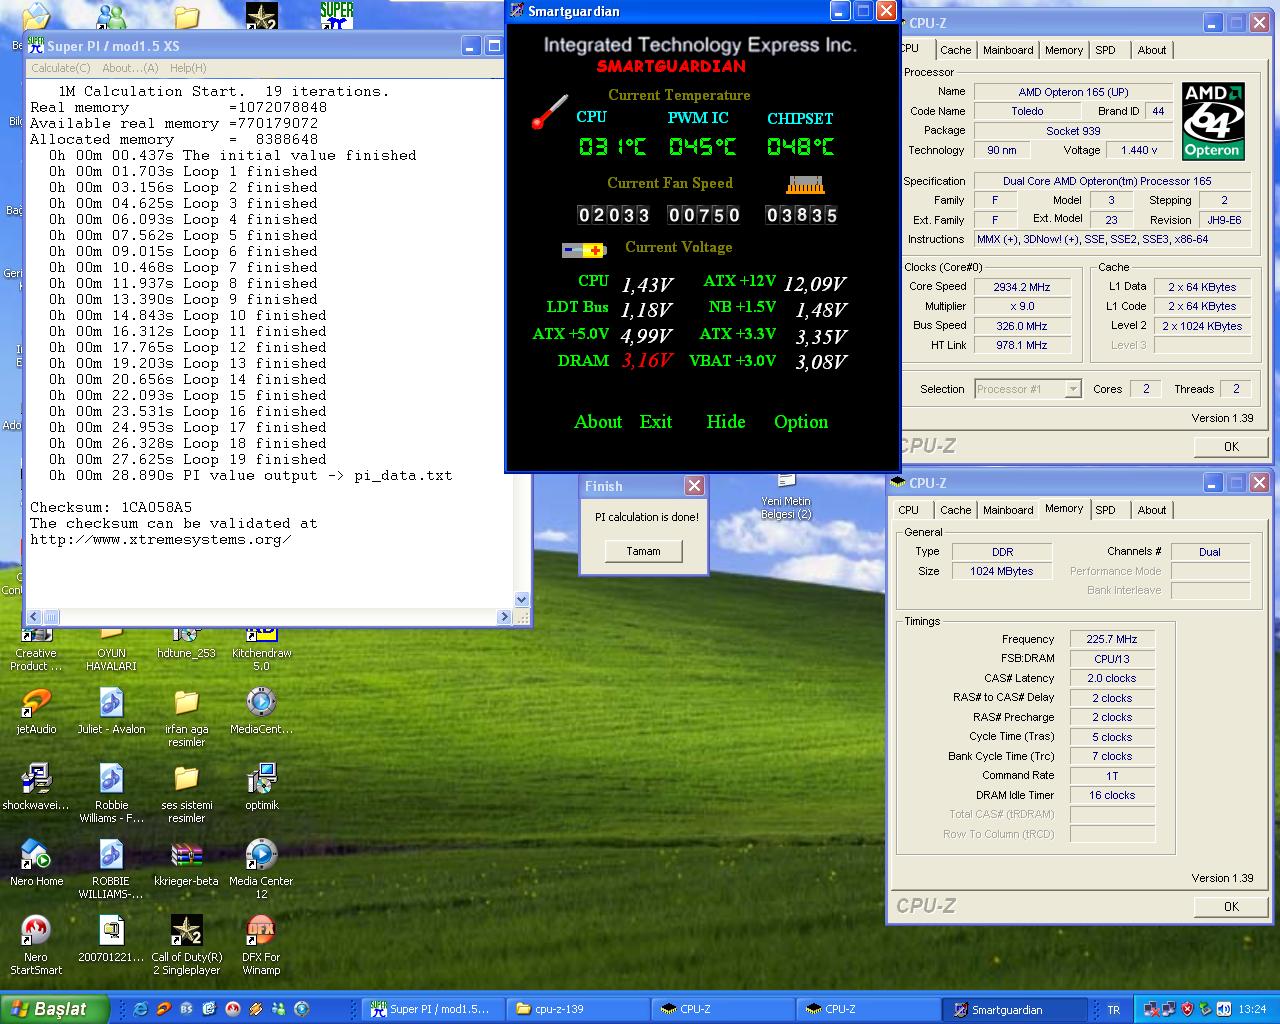Click OK in the upper CPU-Z window
This screenshot has height=1024, width=1280.
pyautogui.click(x=1231, y=447)
